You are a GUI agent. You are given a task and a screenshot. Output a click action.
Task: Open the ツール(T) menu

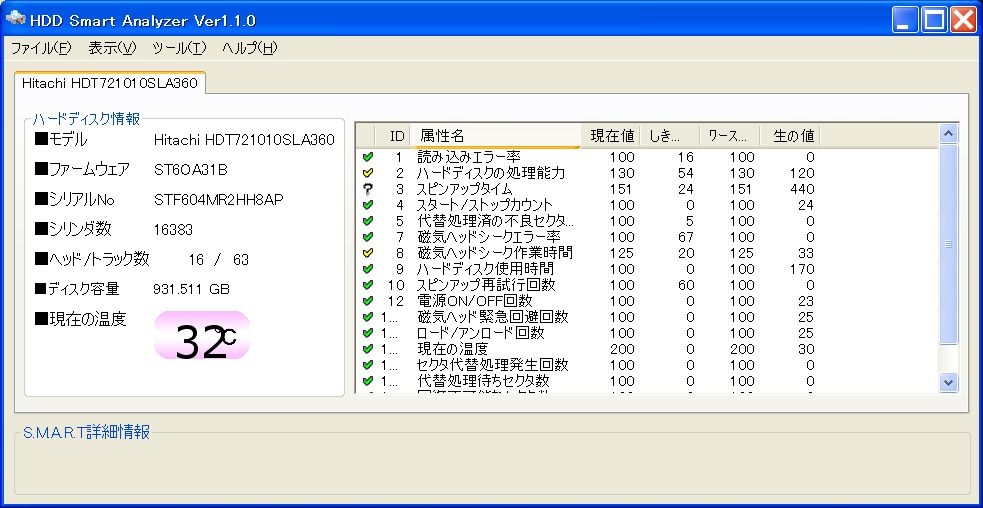pyautogui.click(x=179, y=48)
